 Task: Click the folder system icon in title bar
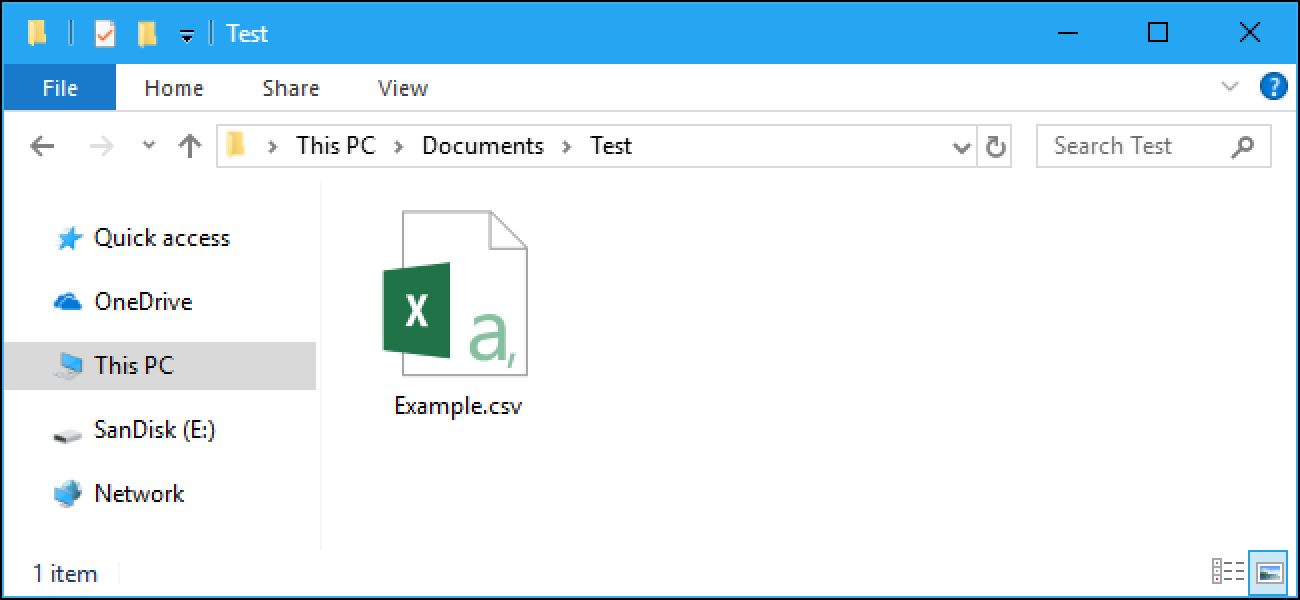tap(38, 33)
